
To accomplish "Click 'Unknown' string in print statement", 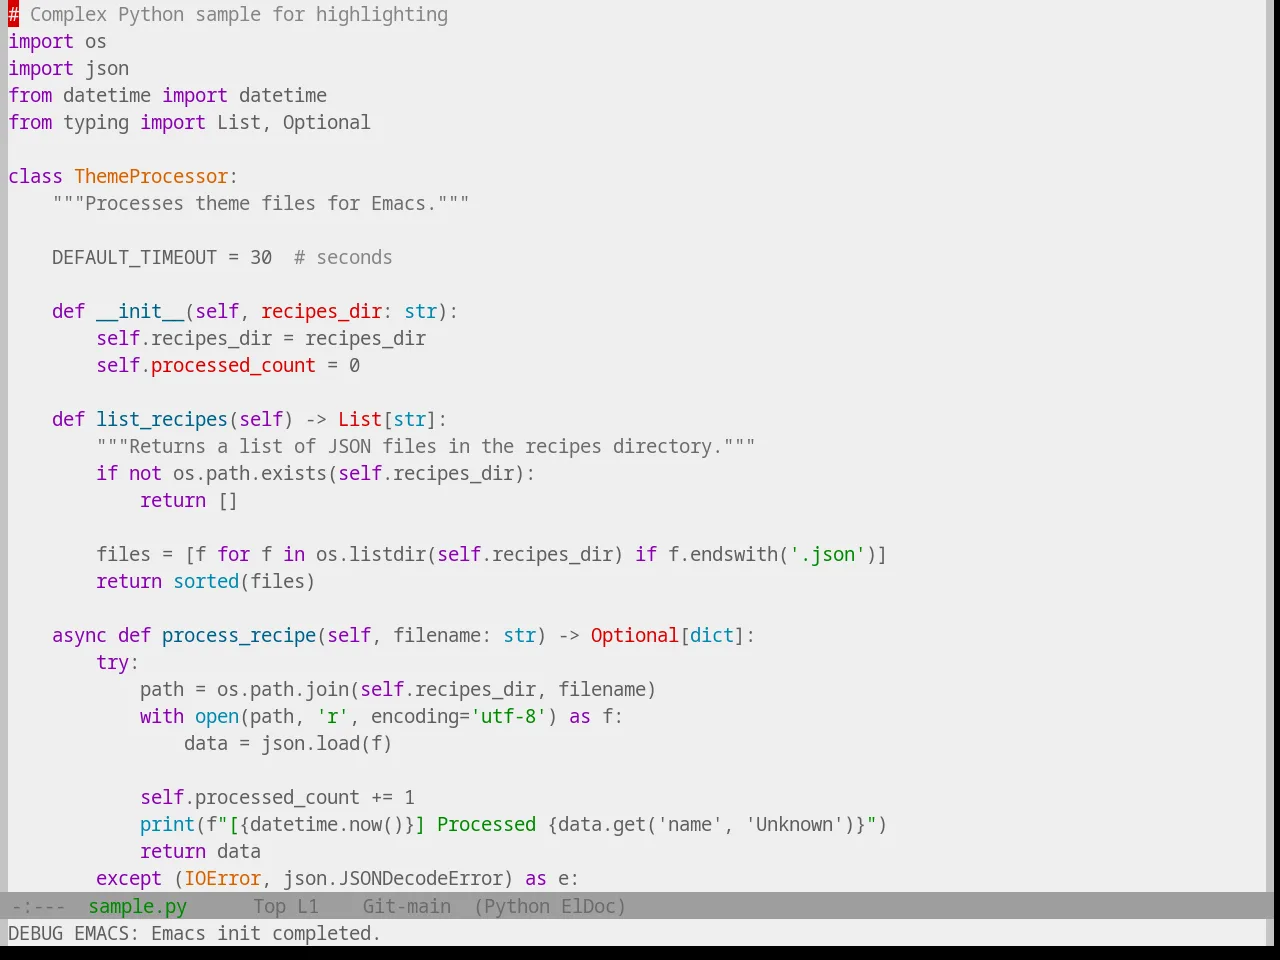I will click(794, 824).
